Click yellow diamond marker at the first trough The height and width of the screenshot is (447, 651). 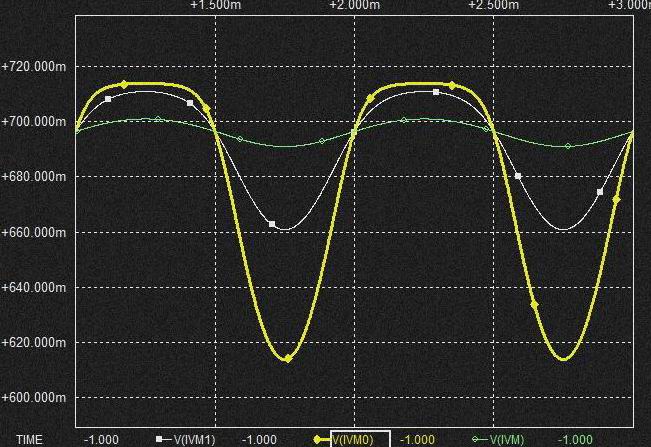(288, 358)
